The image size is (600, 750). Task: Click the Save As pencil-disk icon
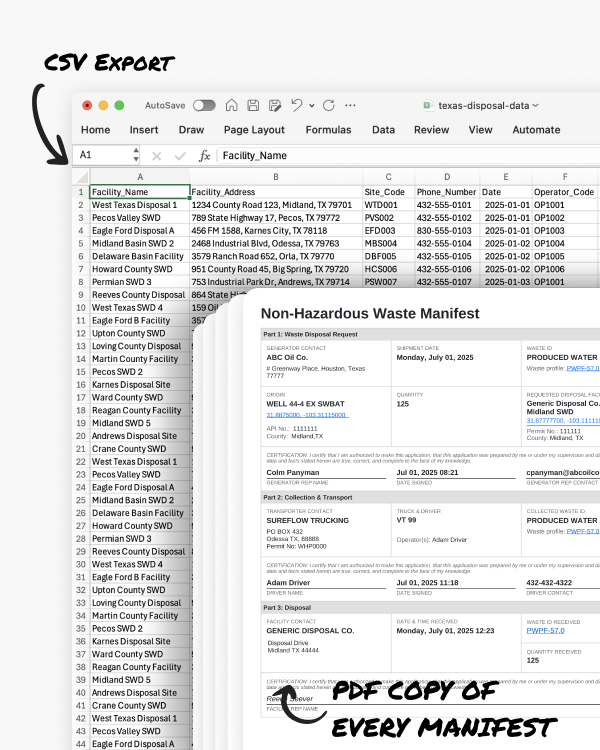pyautogui.click(x=275, y=105)
